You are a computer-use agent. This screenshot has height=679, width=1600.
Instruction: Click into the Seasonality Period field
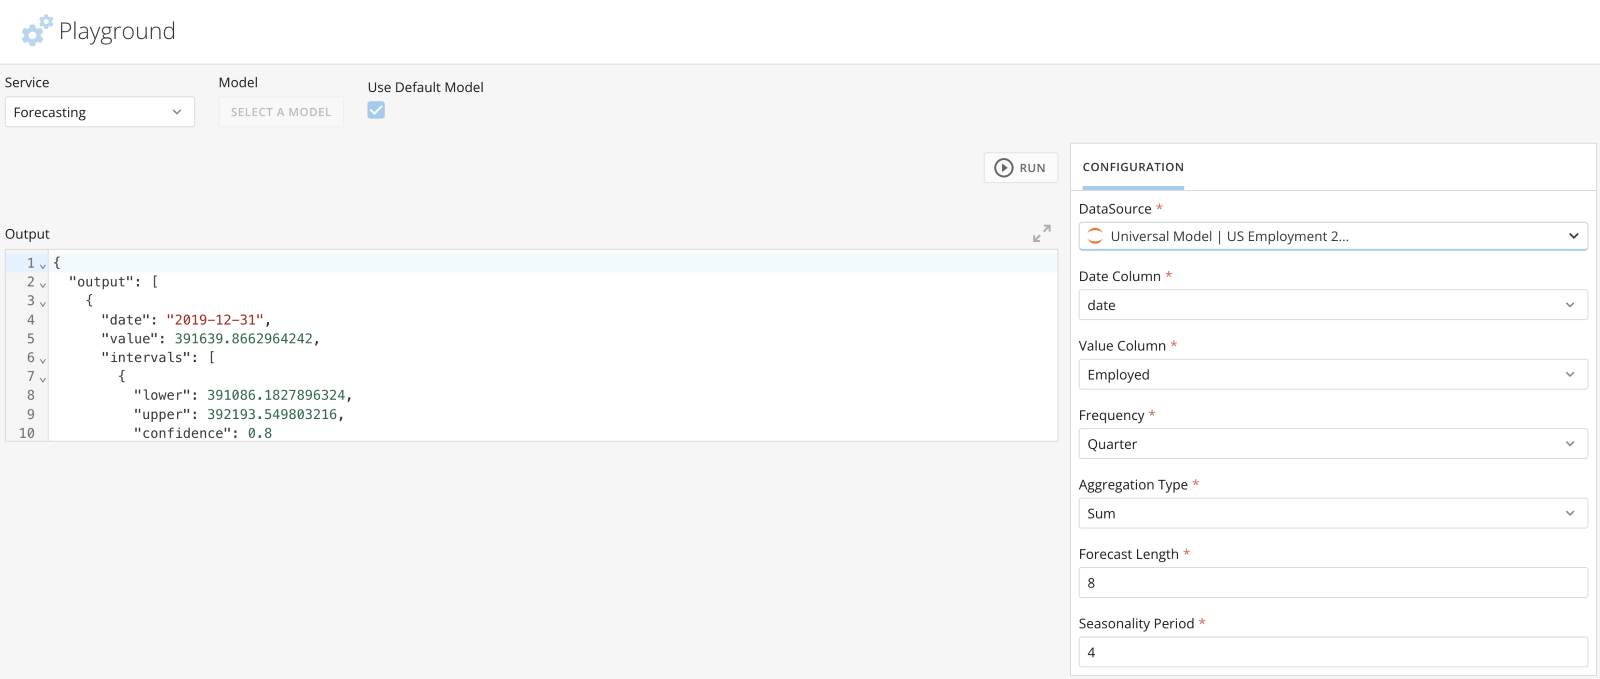pyautogui.click(x=1333, y=652)
